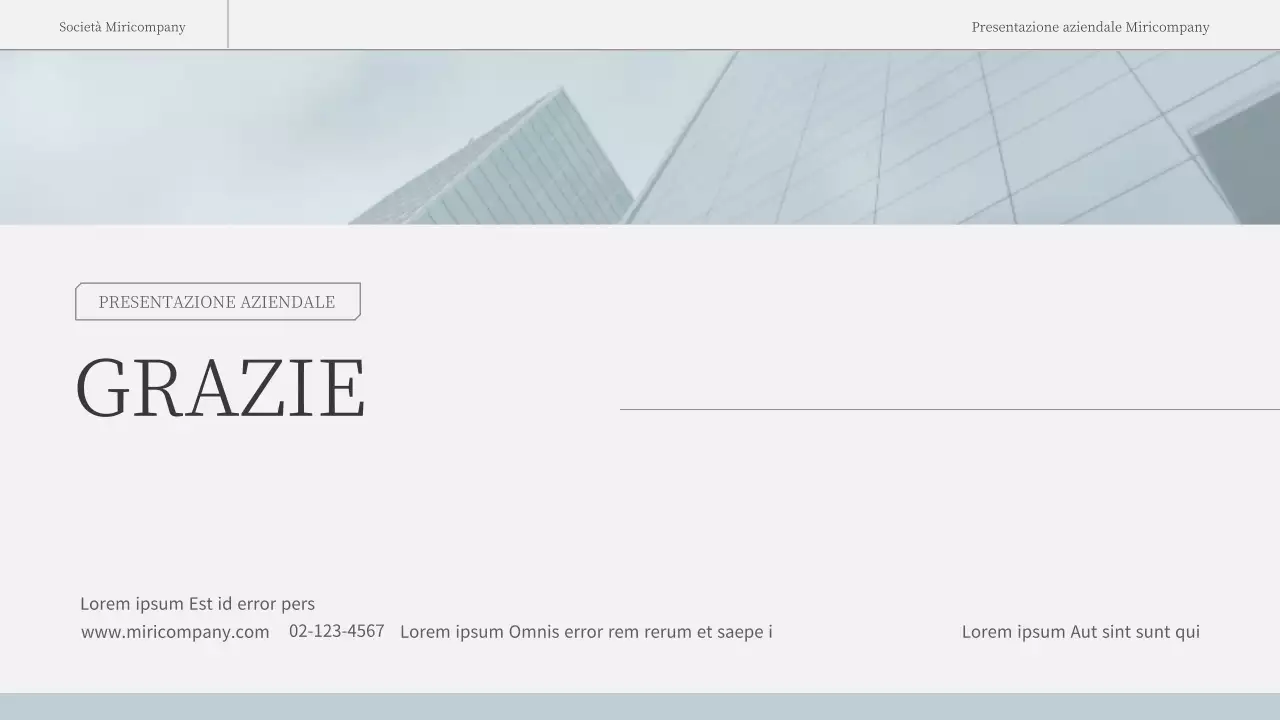This screenshot has height=720, width=1280.
Task: Select 'Lorem ipsum Omnis error rem rerum' text
Action: tap(586, 632)
